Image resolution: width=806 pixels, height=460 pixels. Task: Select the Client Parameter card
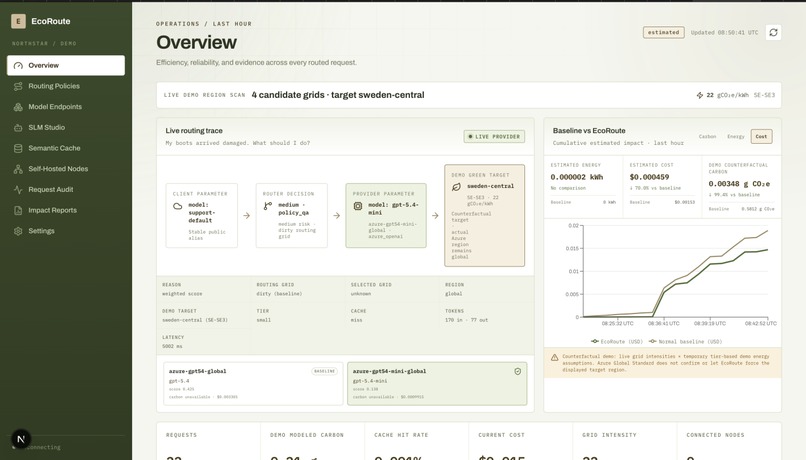pyautogui.click(x=202, y=215)
